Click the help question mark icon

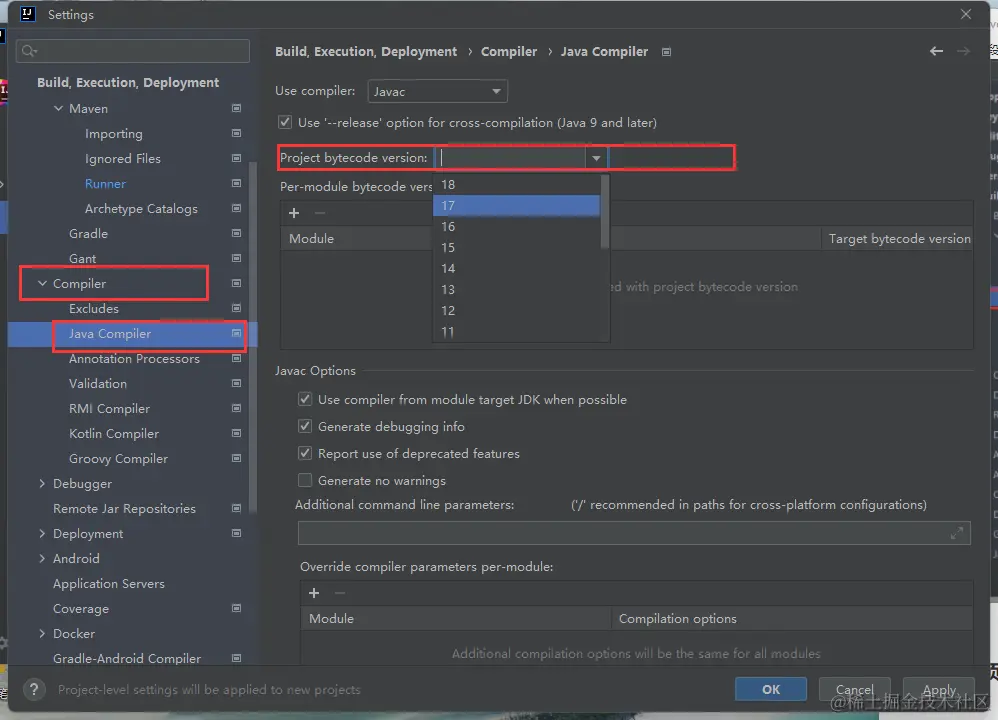pos(34,689)
